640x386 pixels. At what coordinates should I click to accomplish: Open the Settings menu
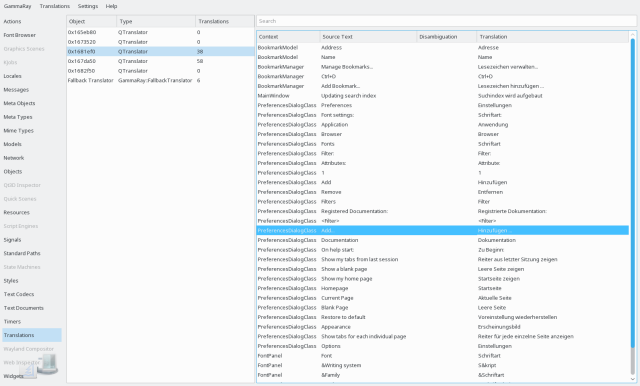(88, 6)
